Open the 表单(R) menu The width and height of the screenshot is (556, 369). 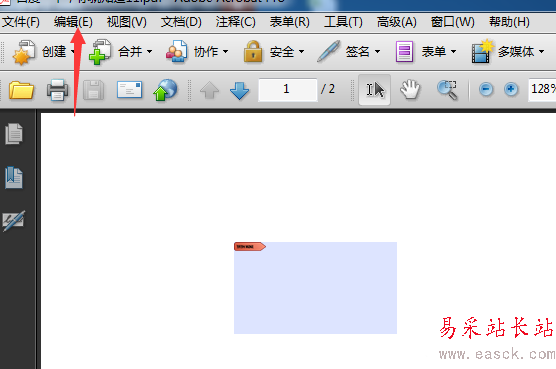289,22
